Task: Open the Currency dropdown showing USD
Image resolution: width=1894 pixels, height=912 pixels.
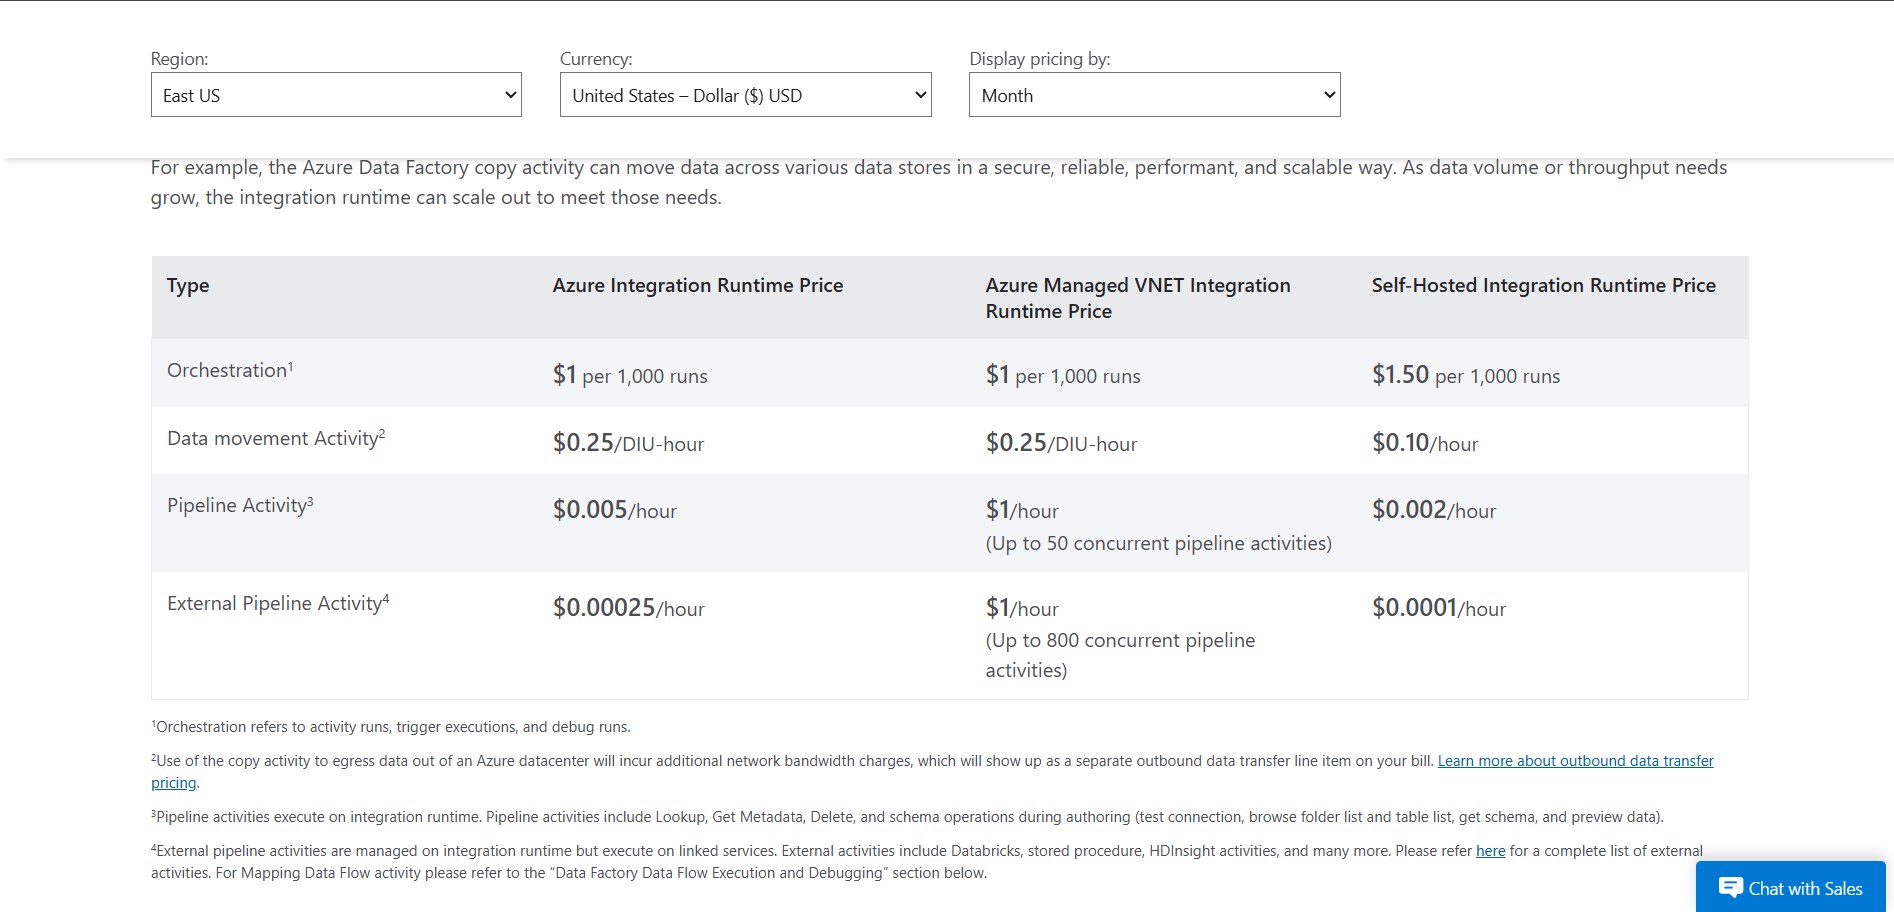Action: pos(745,95)
